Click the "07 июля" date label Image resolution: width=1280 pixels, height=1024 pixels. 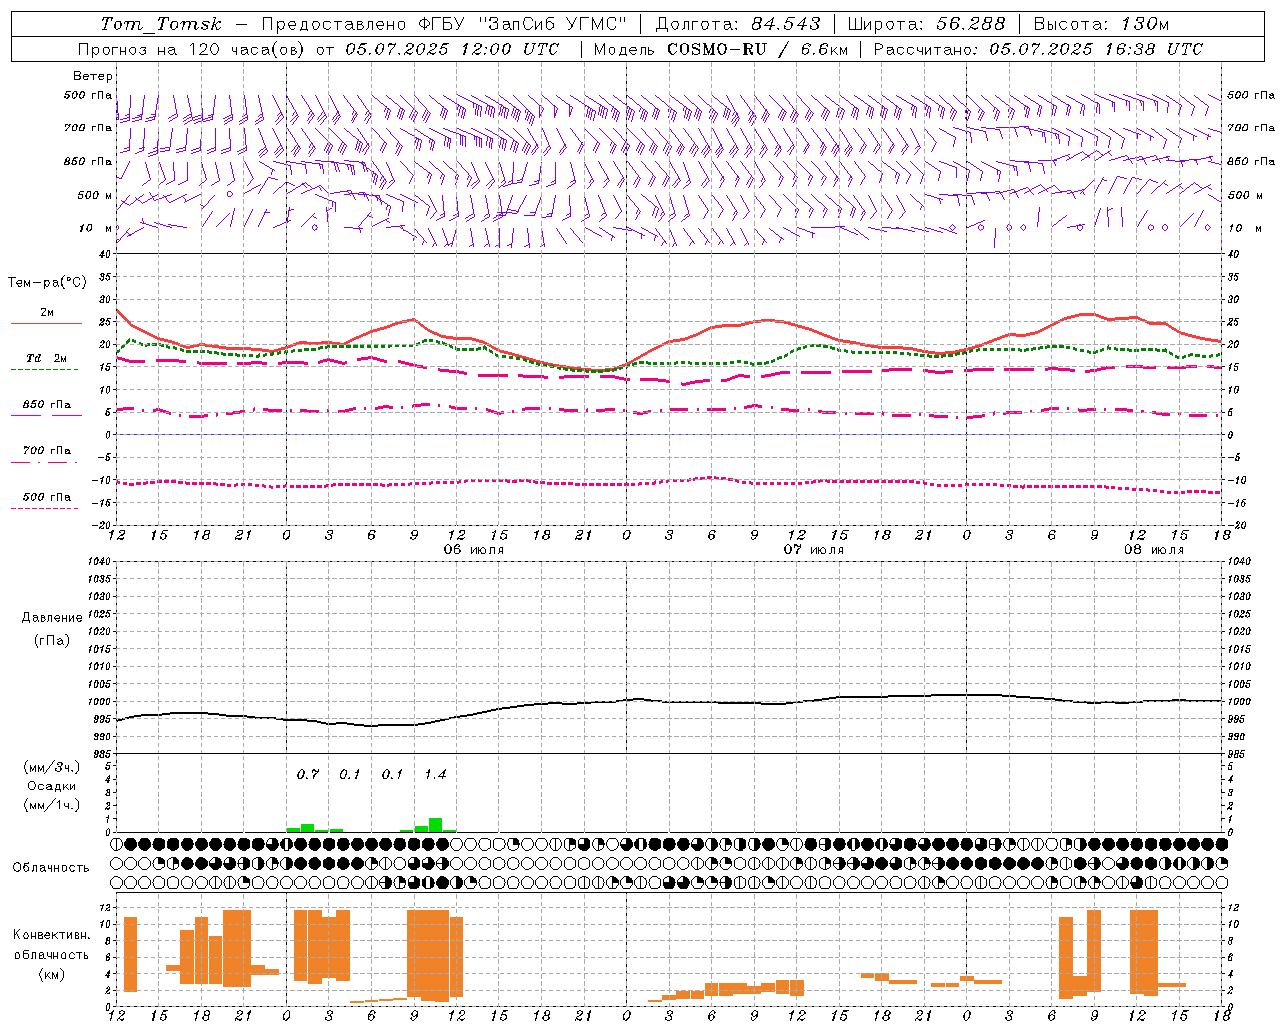[814, 550]
